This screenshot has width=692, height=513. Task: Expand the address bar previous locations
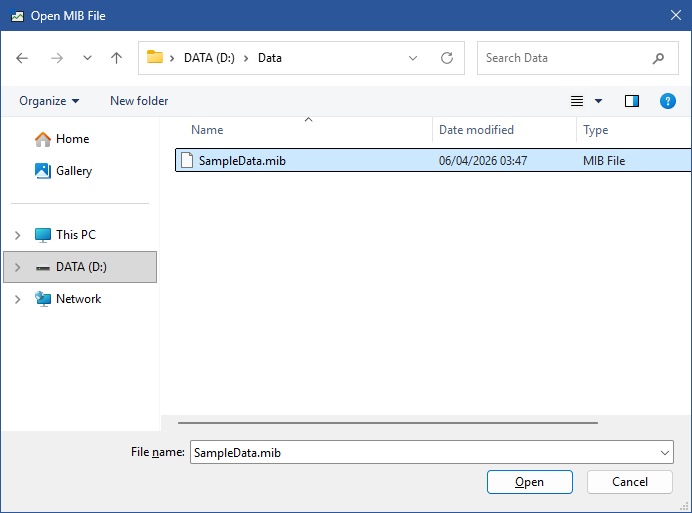point(414,58)
